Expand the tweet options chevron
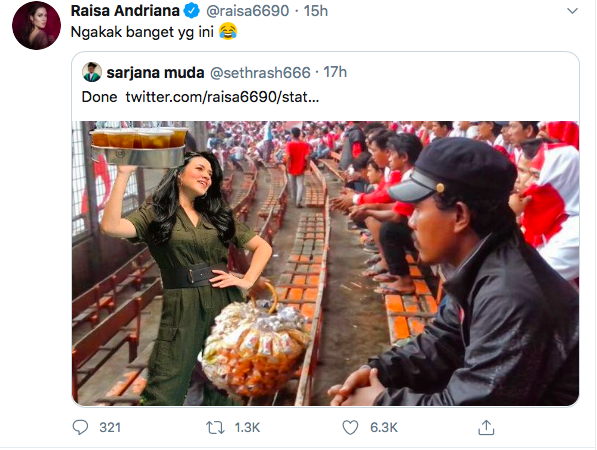 click(x=572, y=11)
